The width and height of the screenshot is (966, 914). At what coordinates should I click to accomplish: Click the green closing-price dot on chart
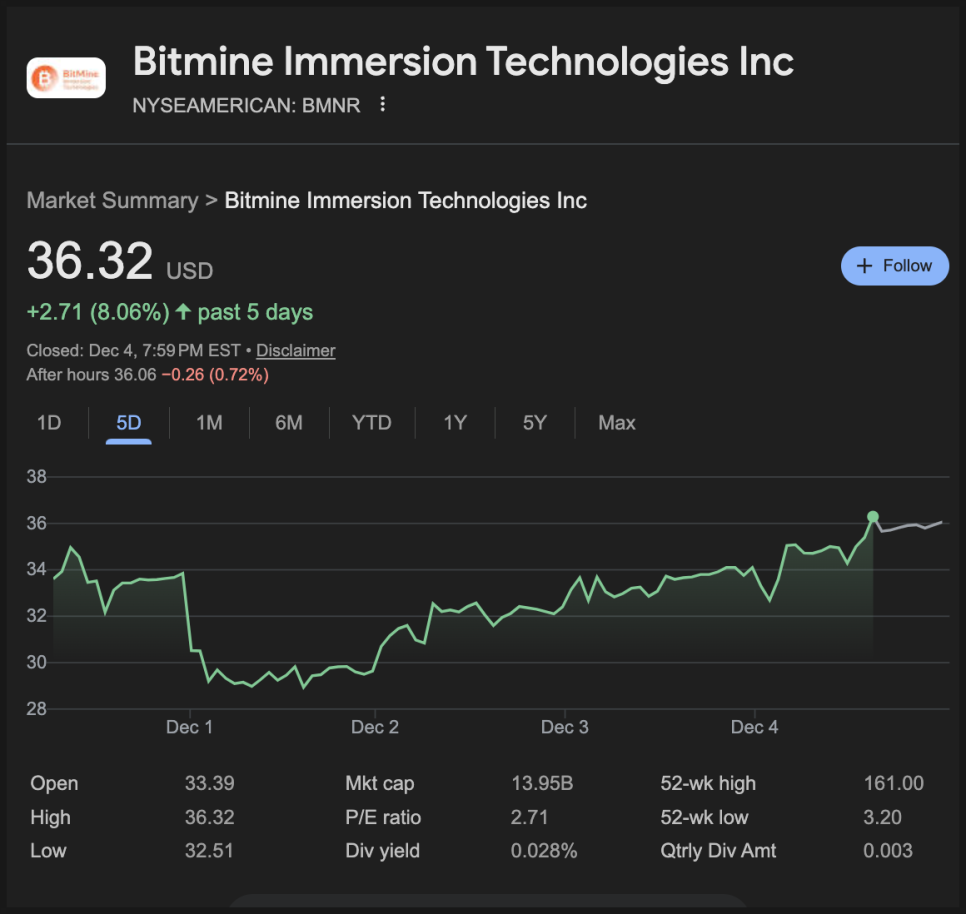[x=873, y=517]
